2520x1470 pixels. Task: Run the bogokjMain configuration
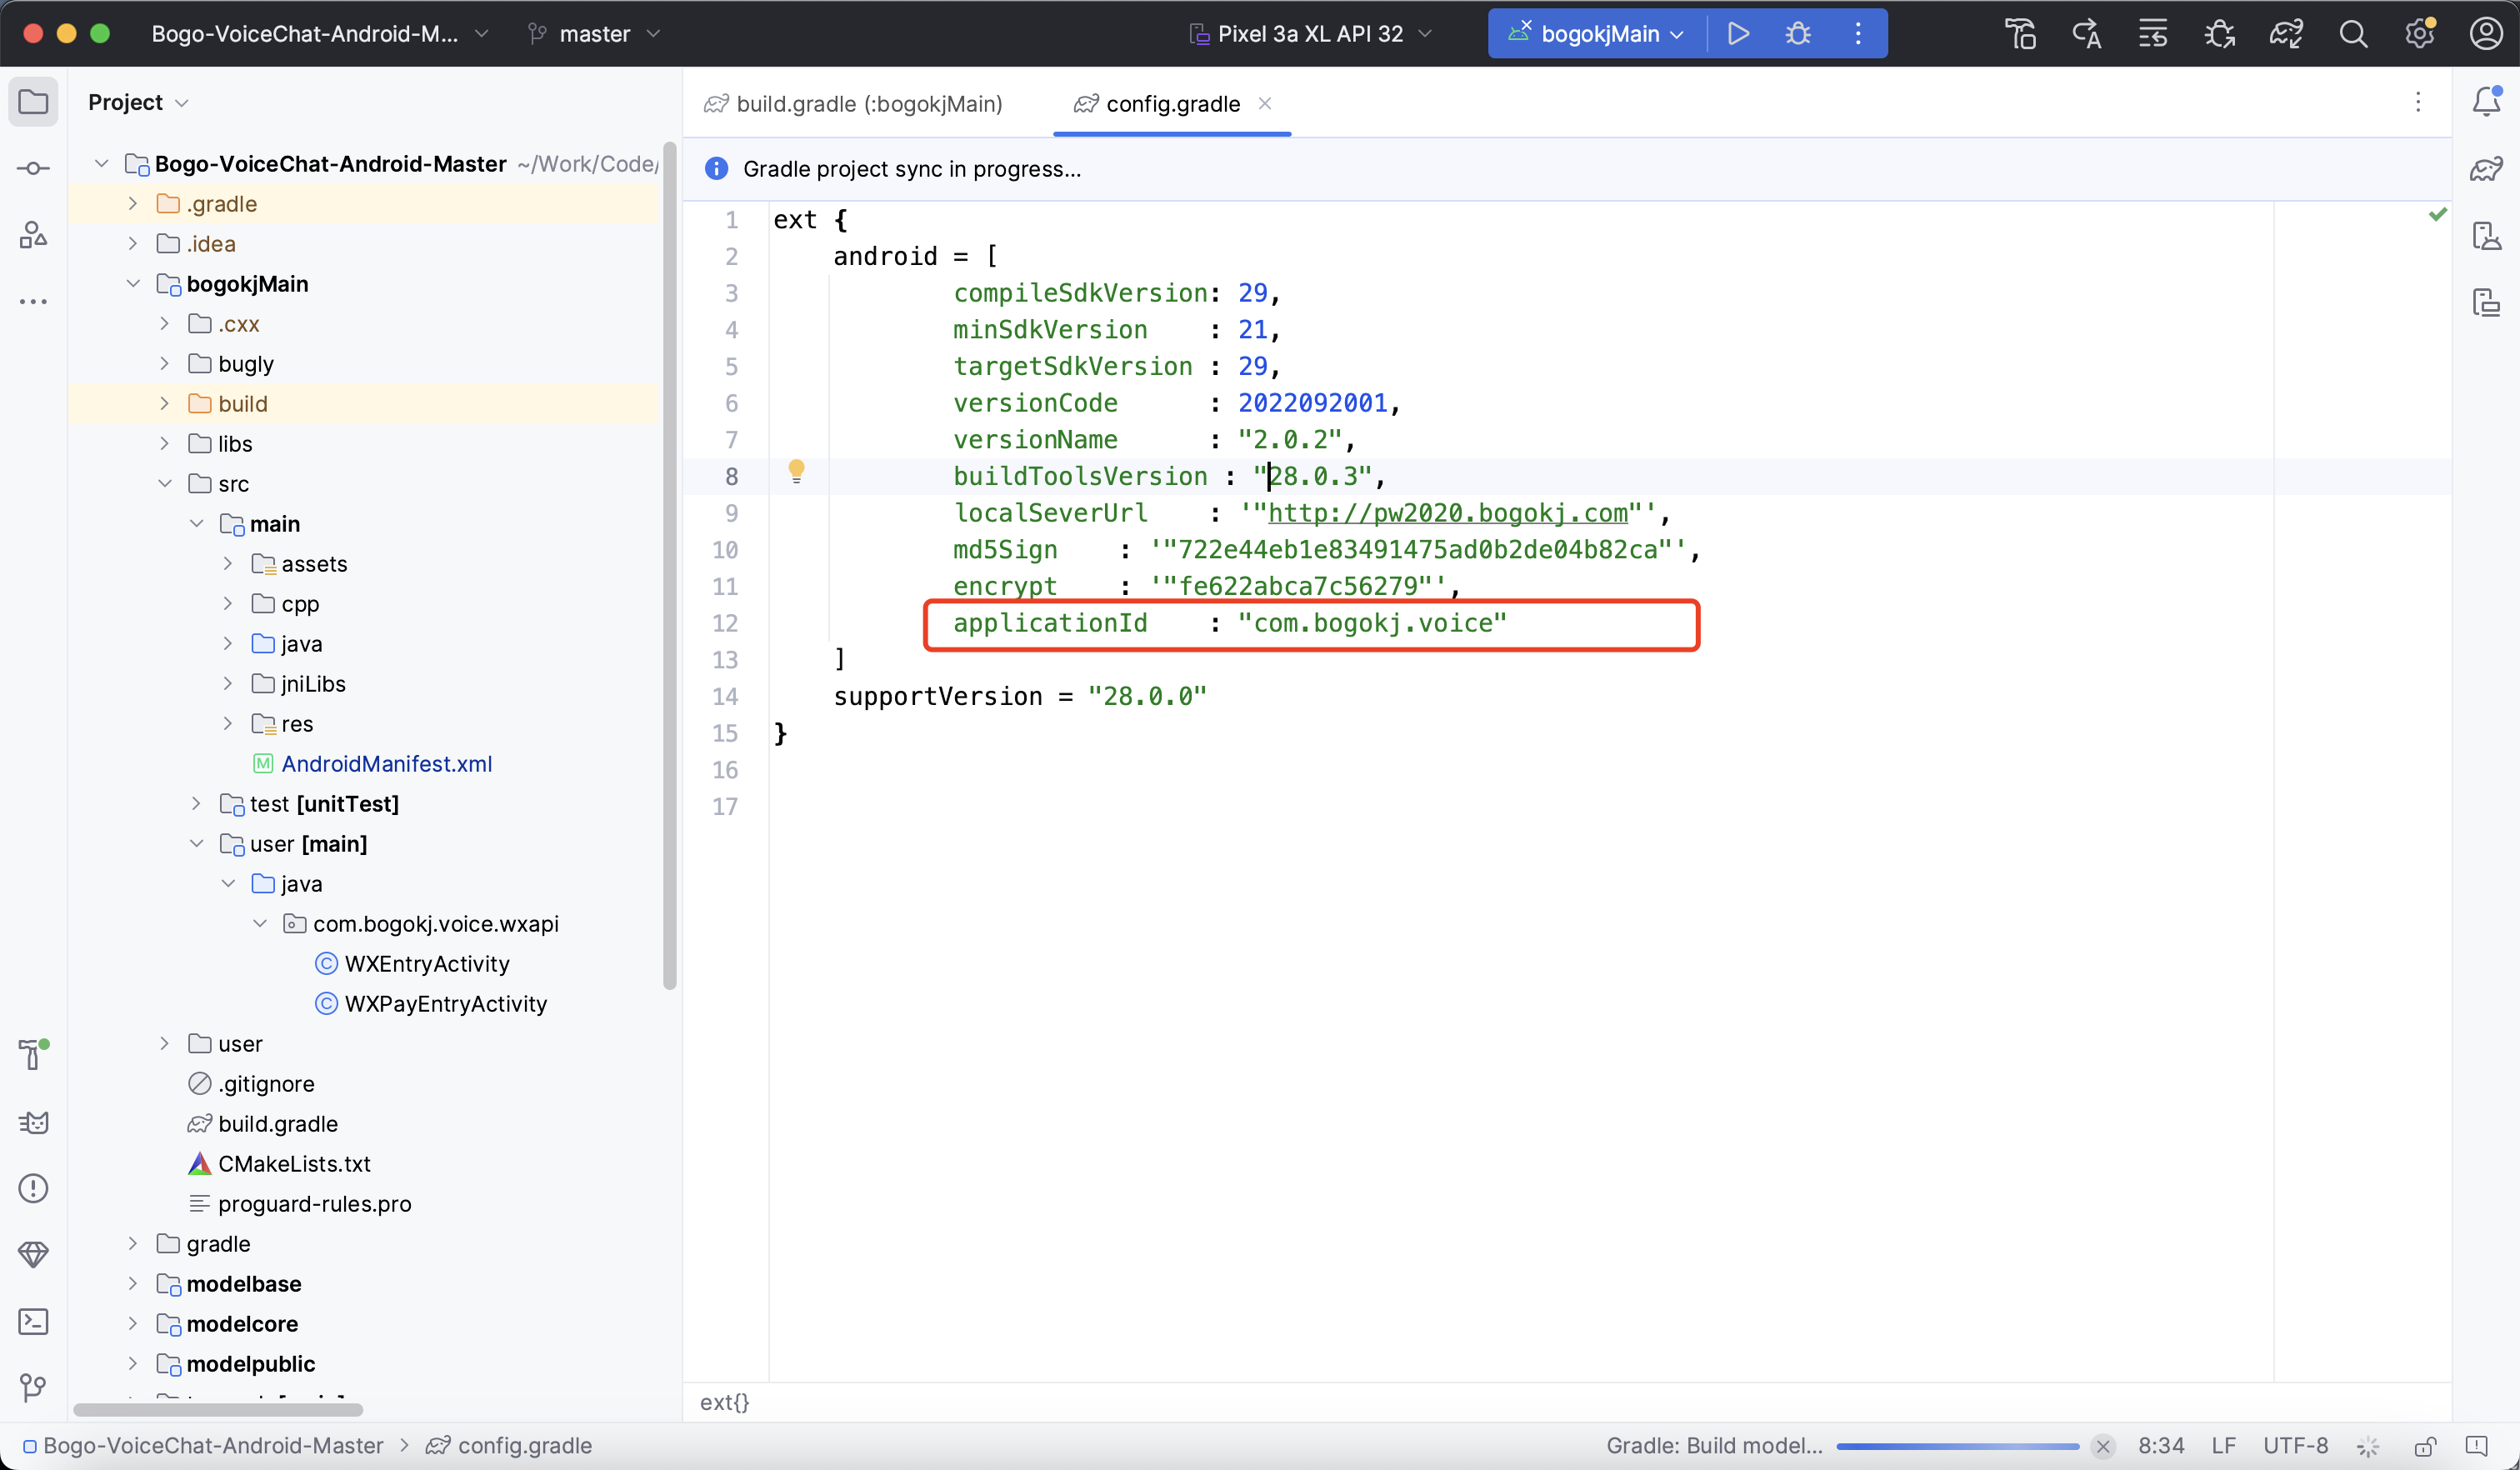coord(1738,33)
